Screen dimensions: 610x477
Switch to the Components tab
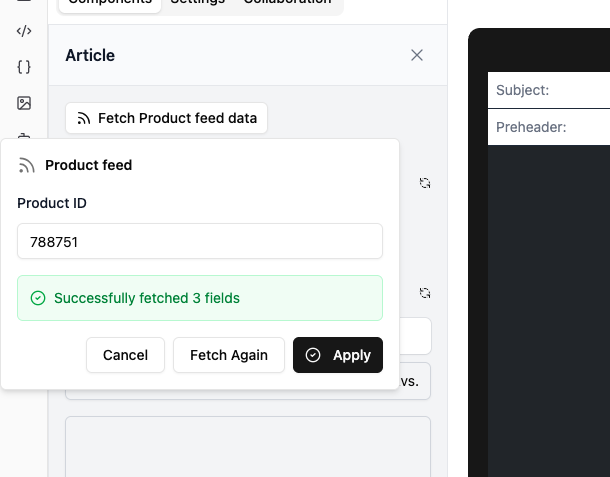109,3
